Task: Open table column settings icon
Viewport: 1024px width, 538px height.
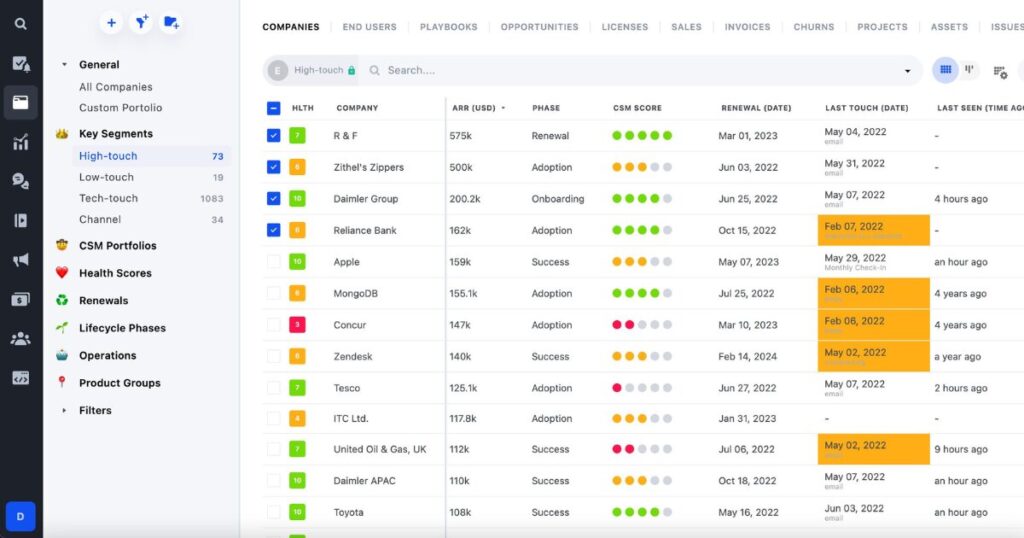Action: click(1000, 72)
